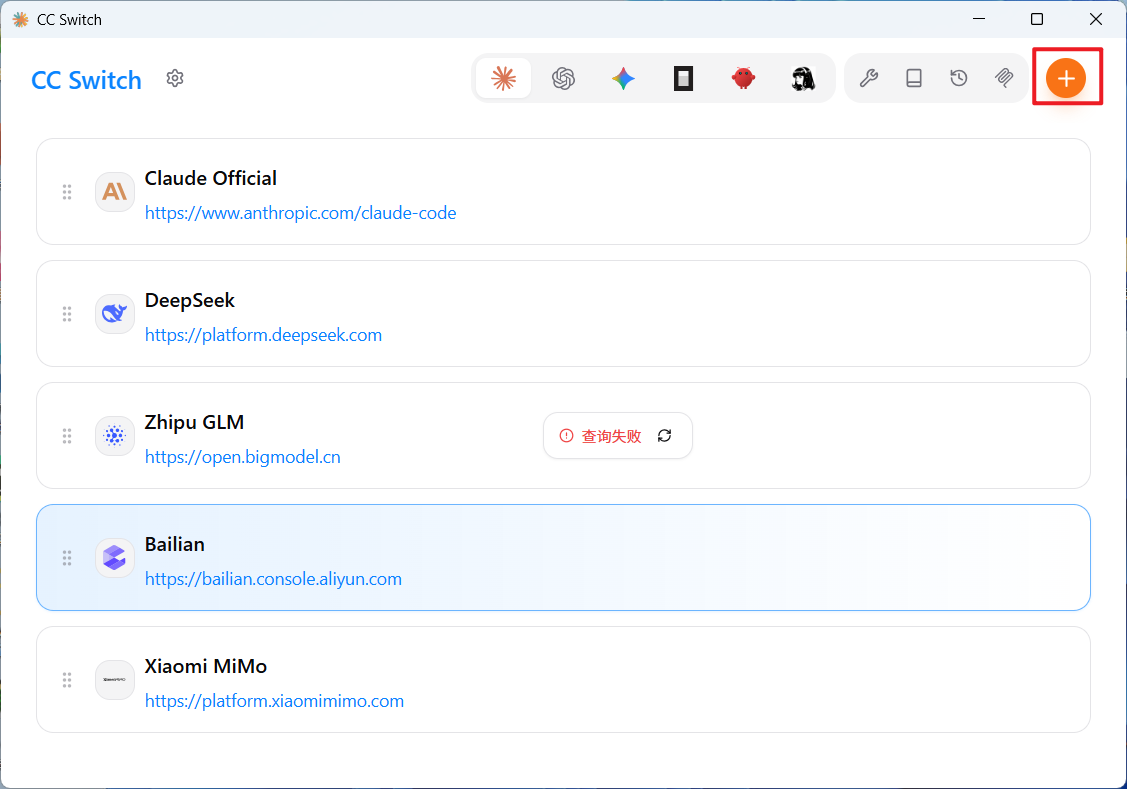This screenshot has height=789, width=1127.
Task: Select the Bailian provider name
Action: pyautogui.click(x=175, y=545)
